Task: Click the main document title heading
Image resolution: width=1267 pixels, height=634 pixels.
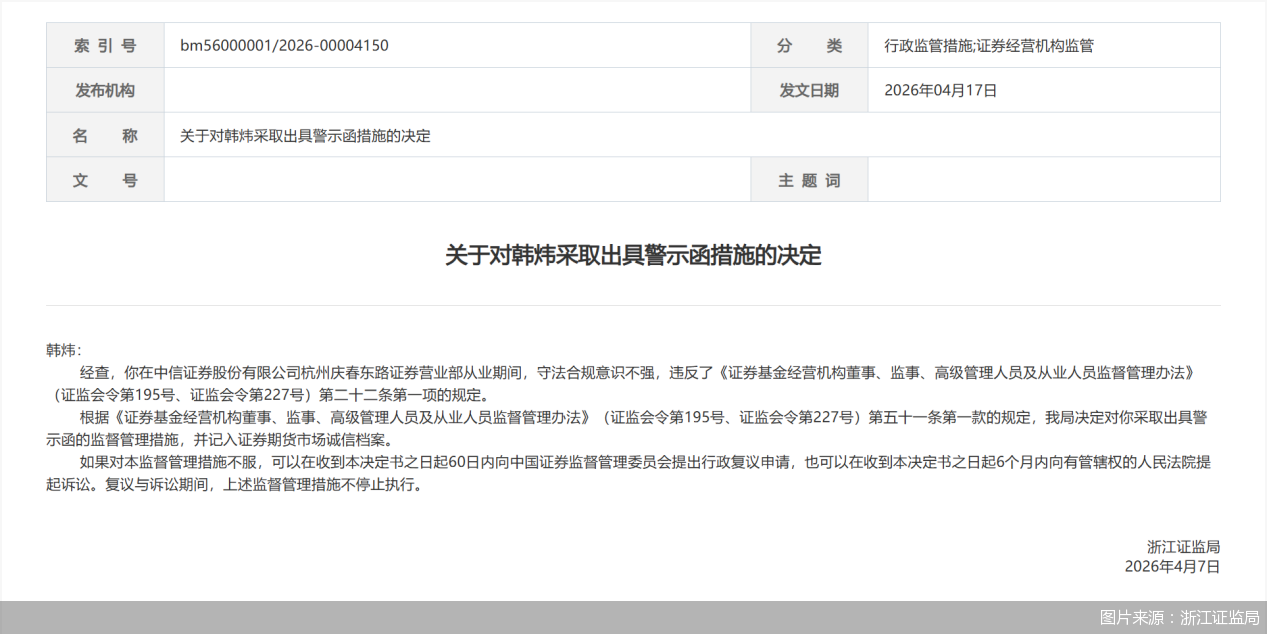Action: point(633,256)
